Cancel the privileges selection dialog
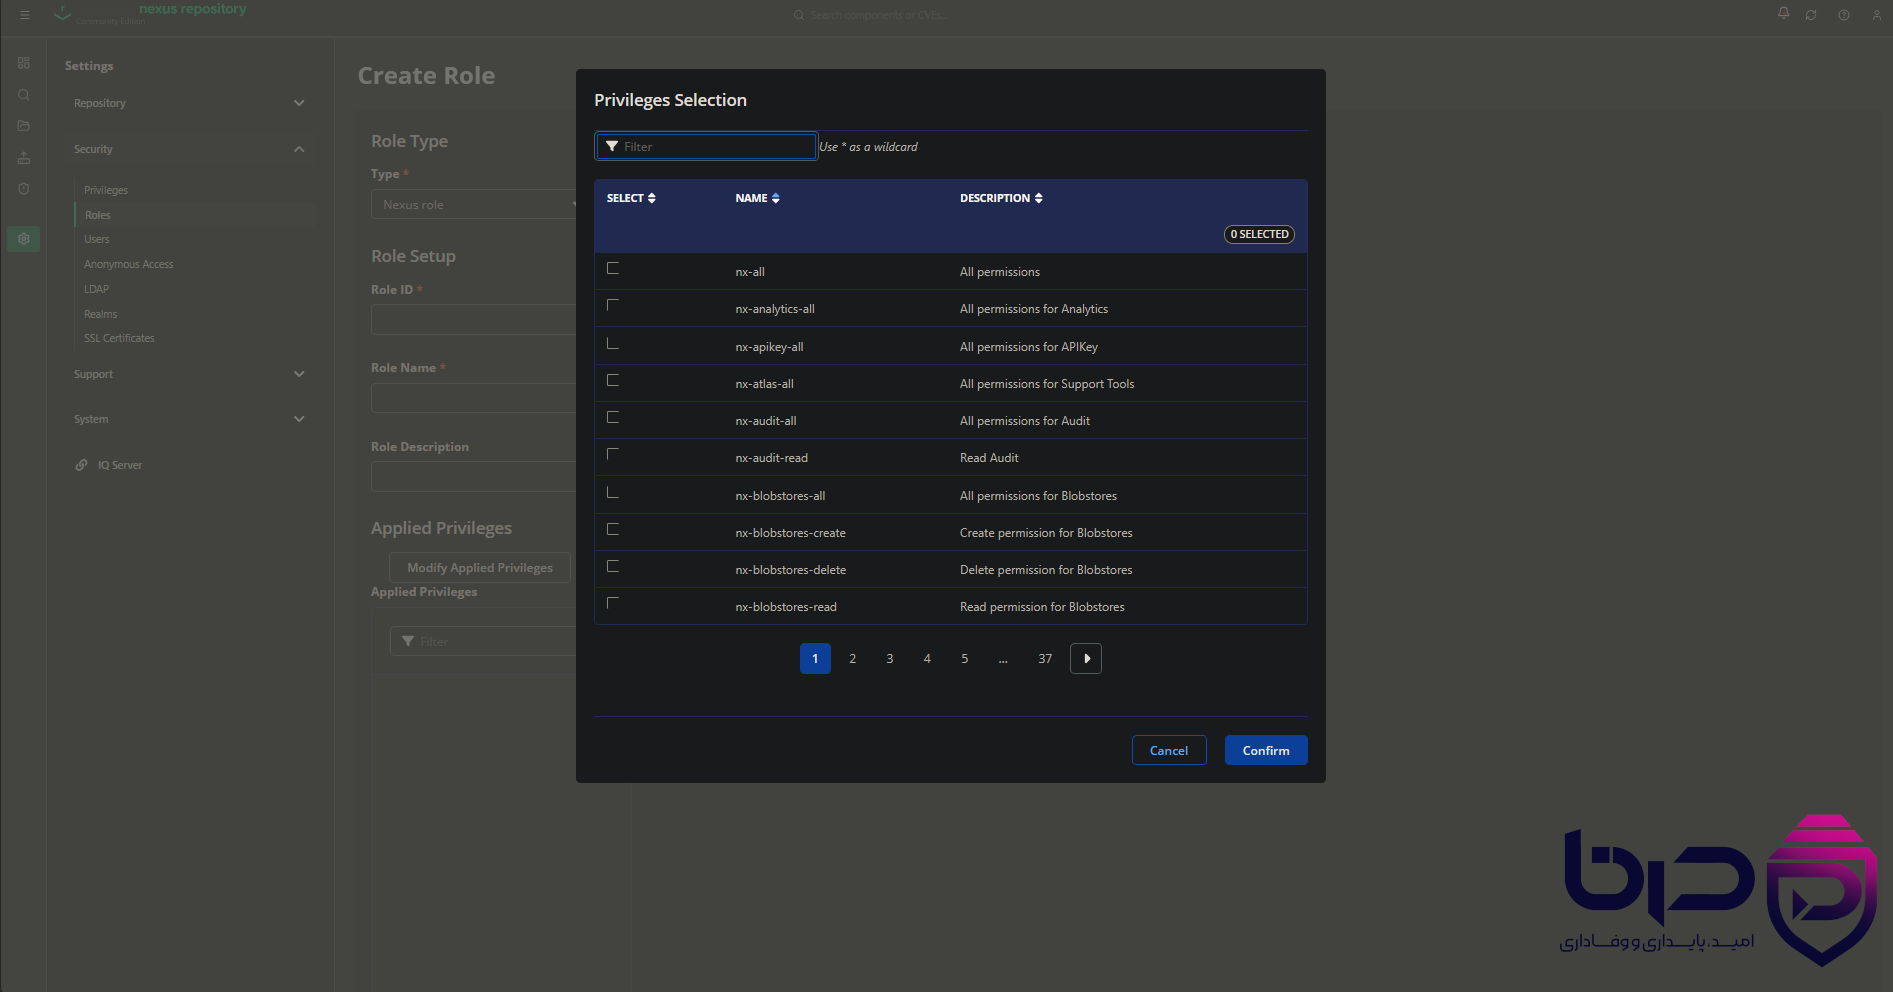The height and width of the screenshot is (992, 1893). point(1169,751)
